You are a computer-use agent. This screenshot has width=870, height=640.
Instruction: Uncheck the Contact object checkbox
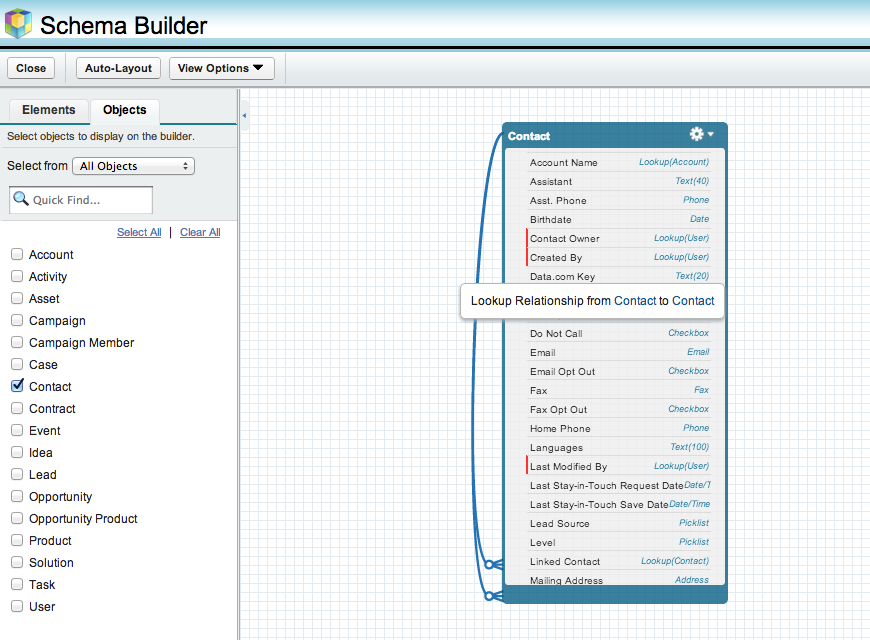pyautogui.click(x=17, y=386)
